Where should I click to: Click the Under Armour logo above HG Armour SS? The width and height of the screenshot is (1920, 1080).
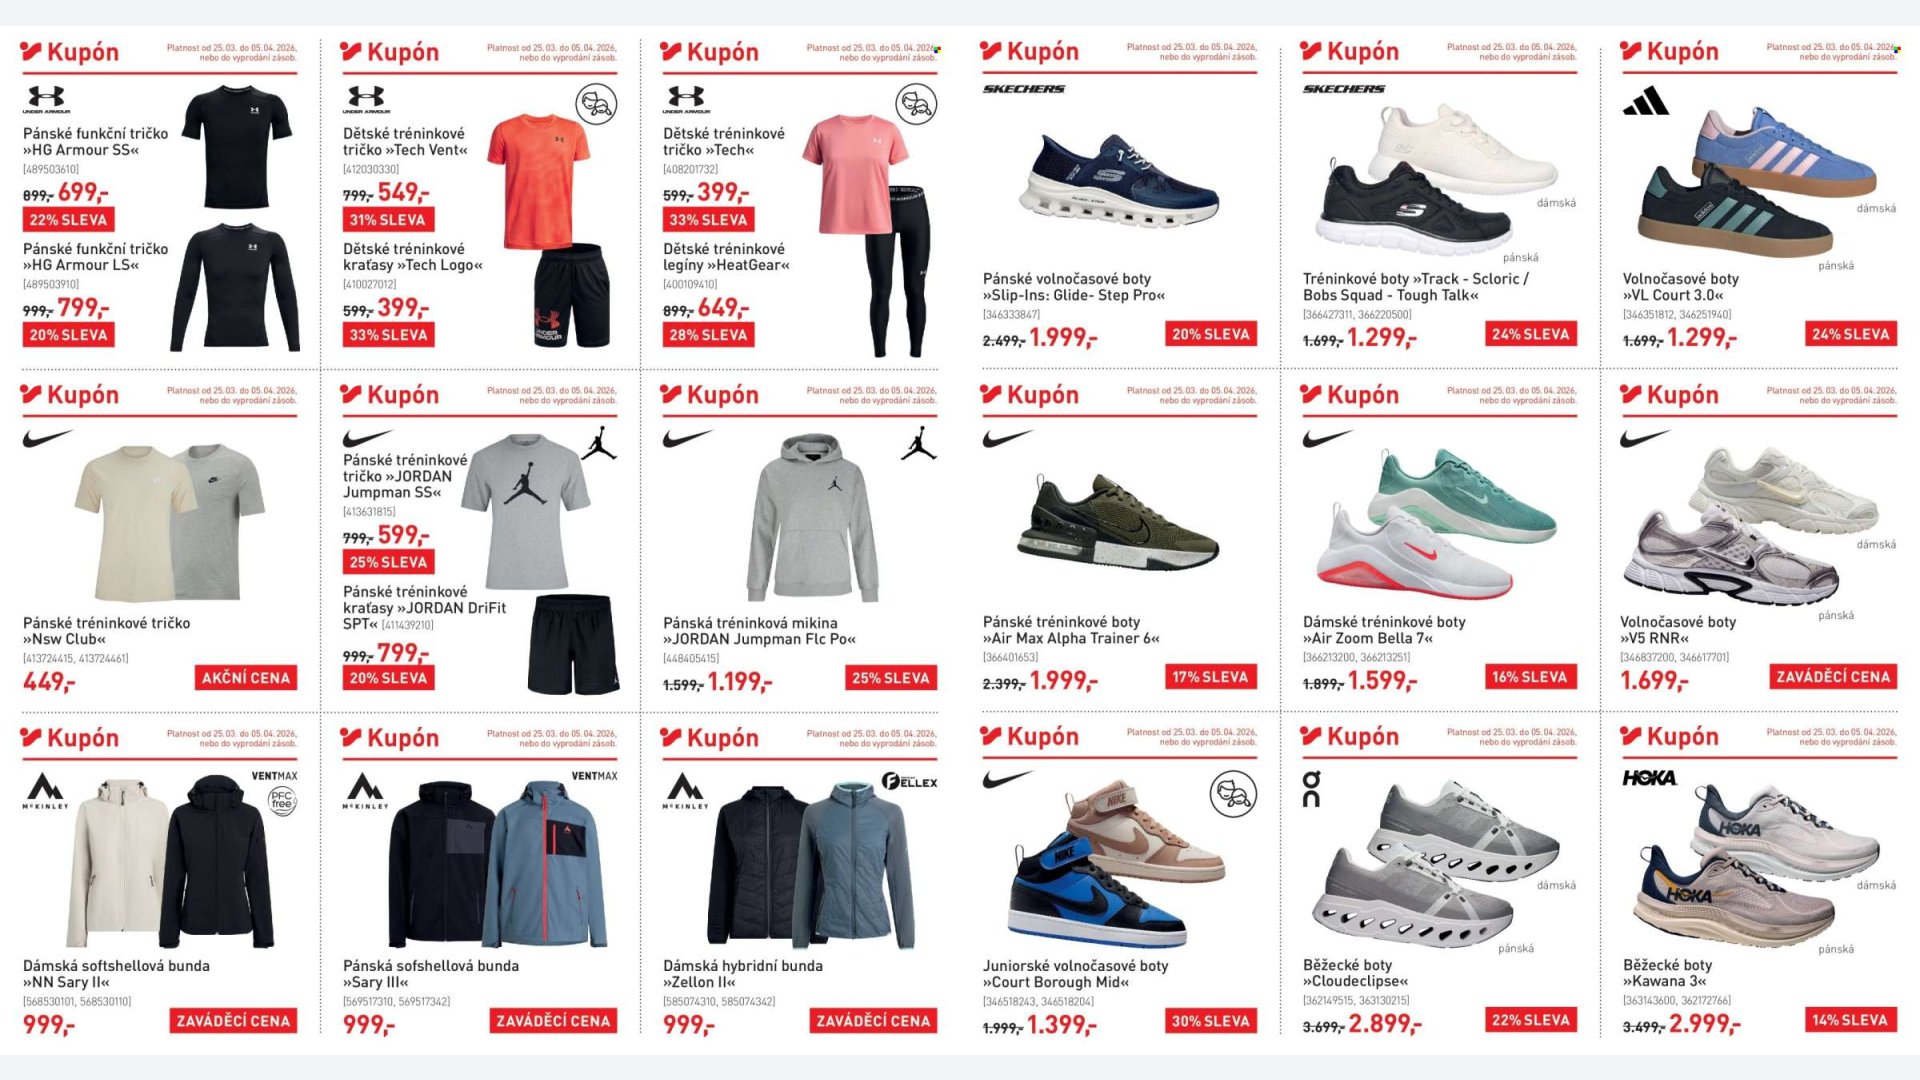(46, 99)
